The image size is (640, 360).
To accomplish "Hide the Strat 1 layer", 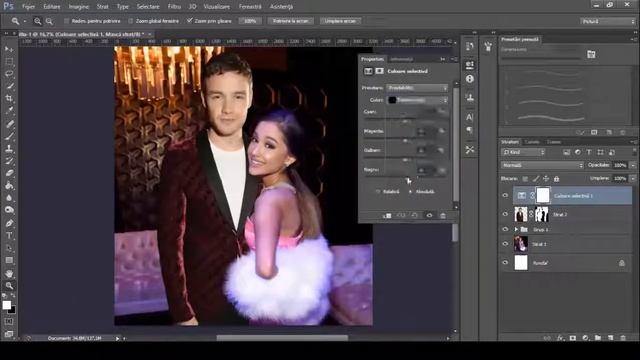I will pyautogui.click(x=505, y=244).
